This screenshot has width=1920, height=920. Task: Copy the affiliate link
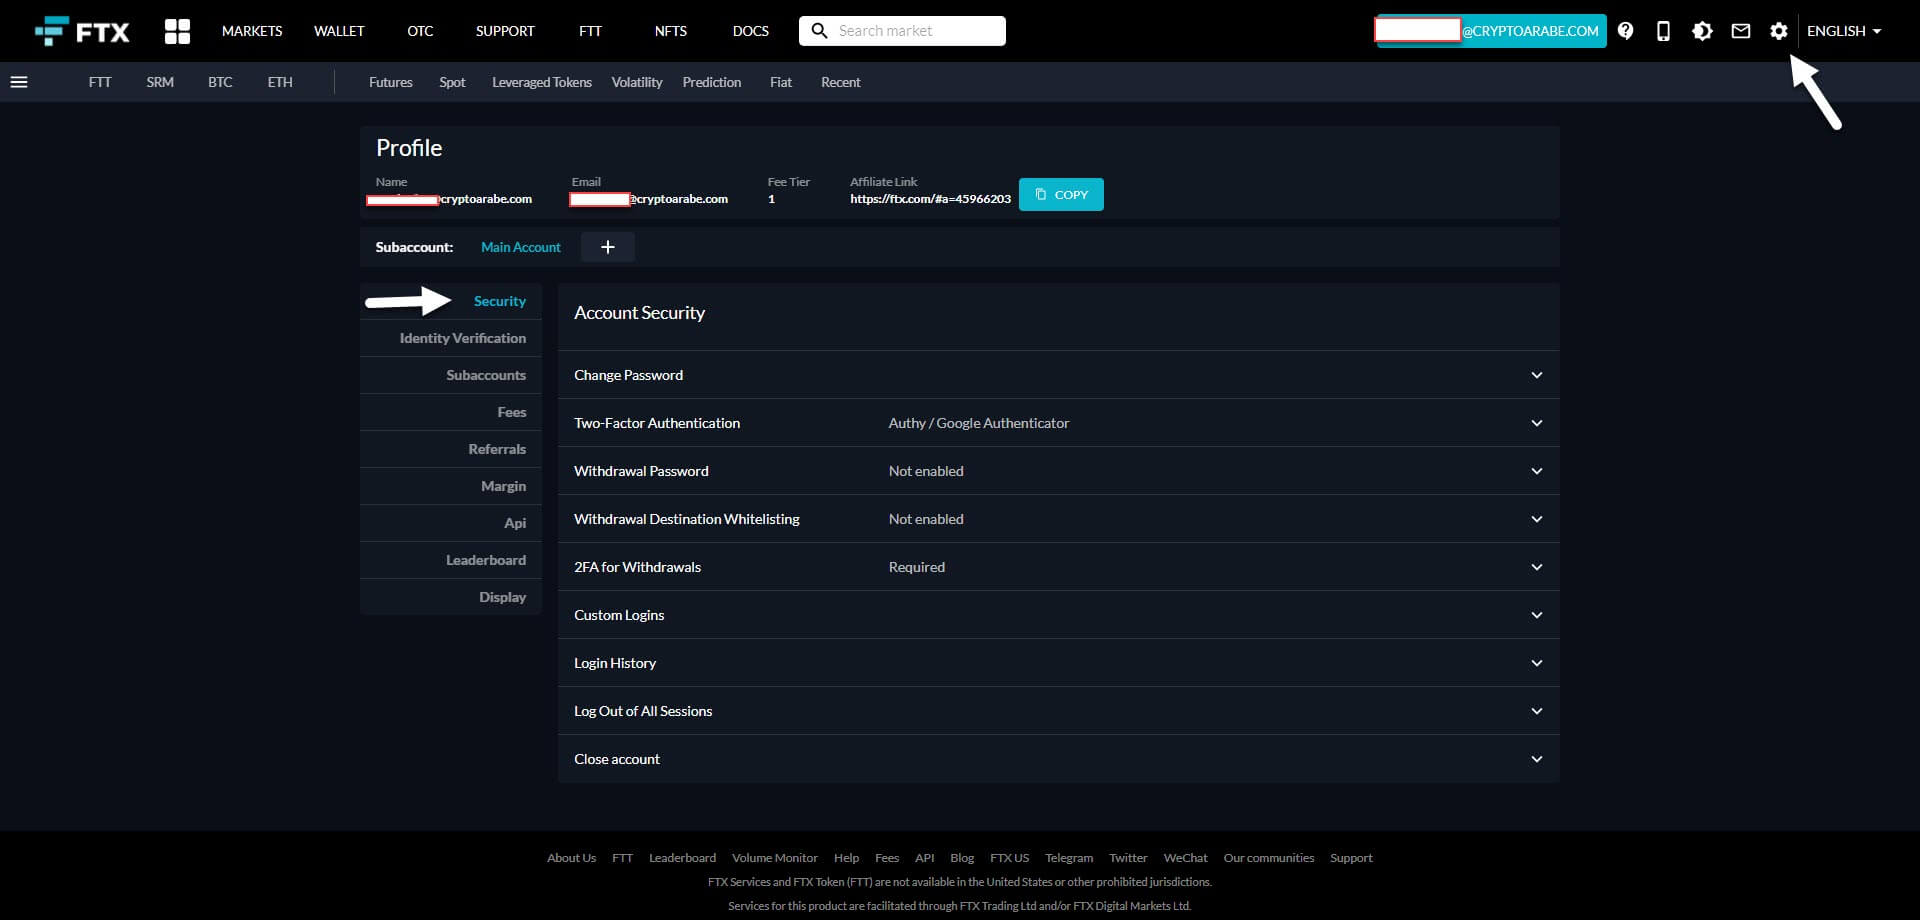1061,194
